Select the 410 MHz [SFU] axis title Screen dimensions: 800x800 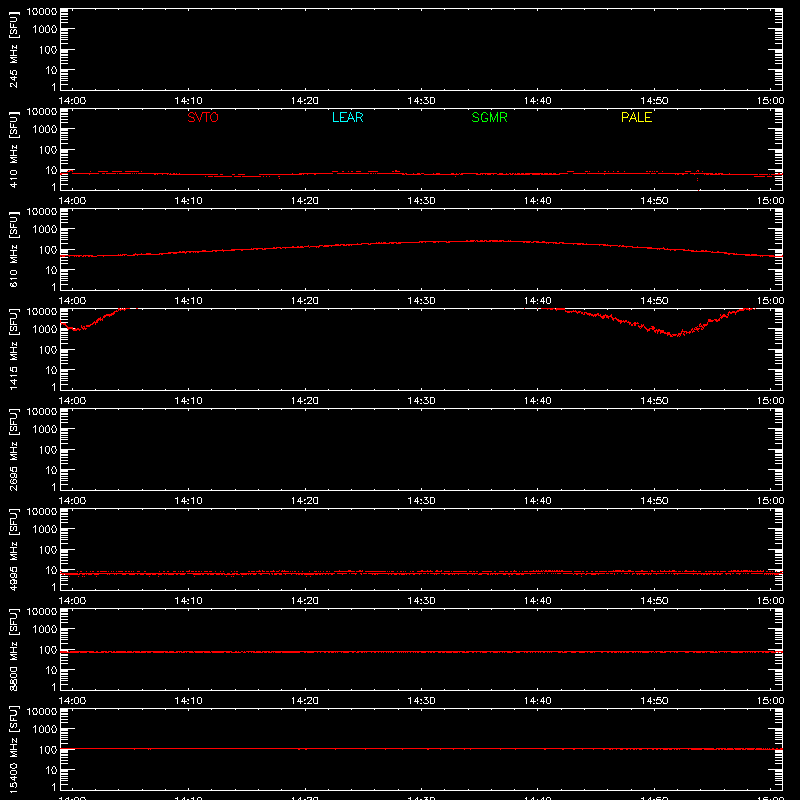coord(13,149)
